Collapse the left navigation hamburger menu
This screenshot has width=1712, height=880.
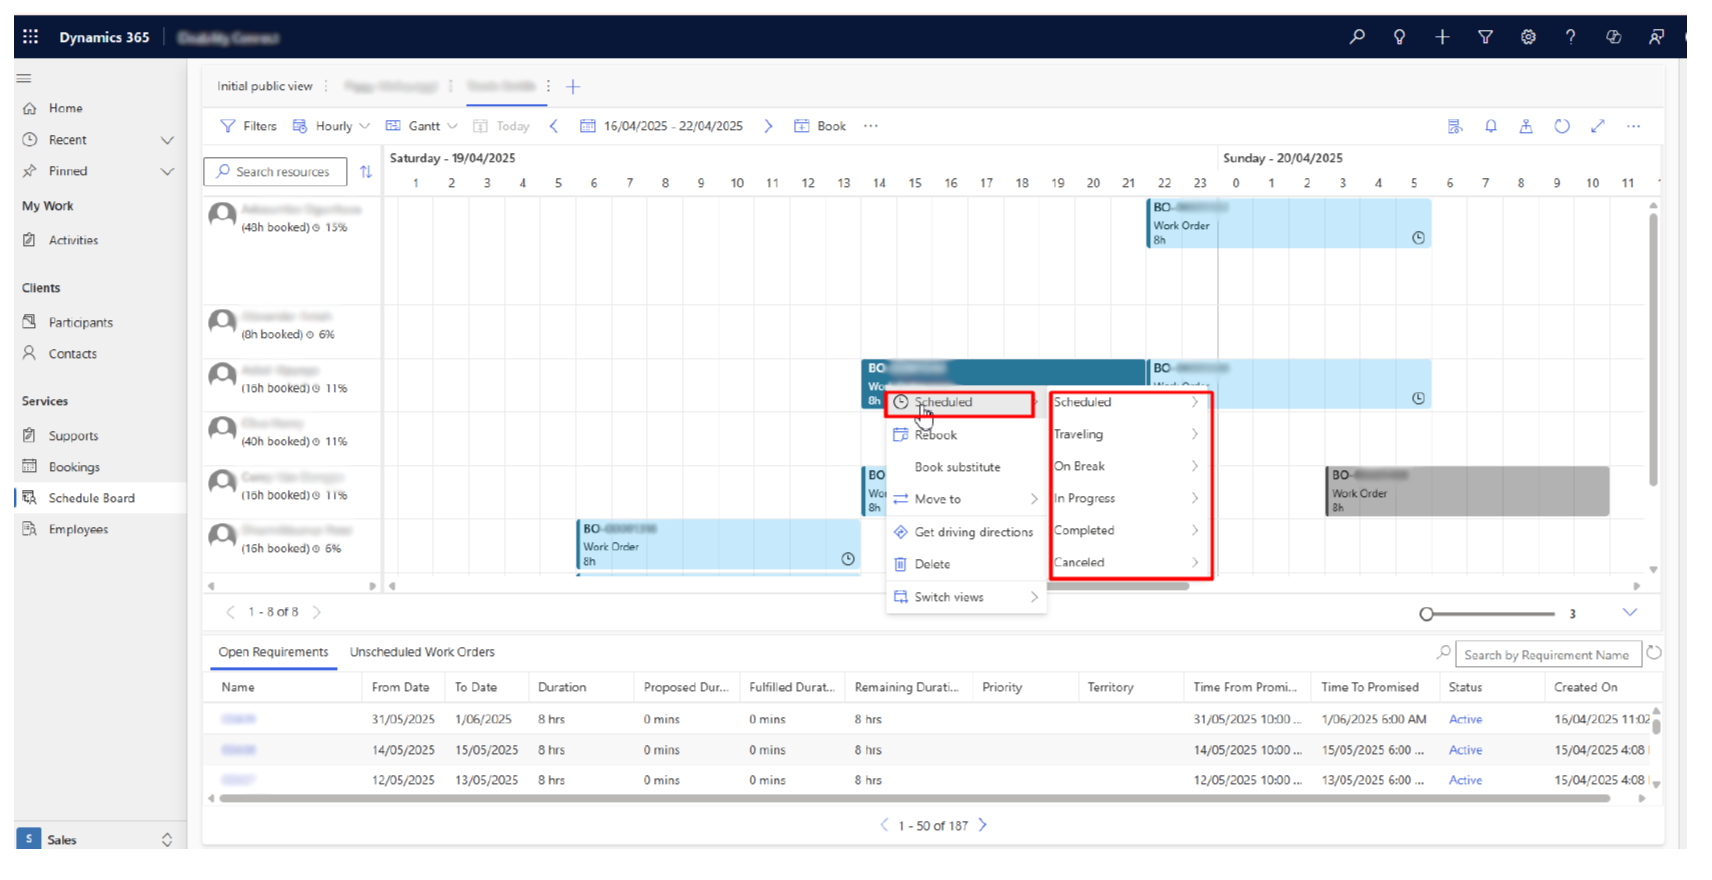[x=24, y=78]
